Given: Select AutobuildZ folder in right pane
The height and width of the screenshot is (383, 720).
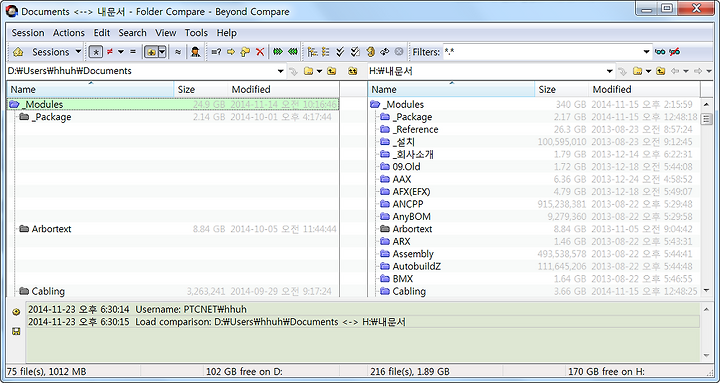Looking at the screenshot, I should tap(416, 266).
